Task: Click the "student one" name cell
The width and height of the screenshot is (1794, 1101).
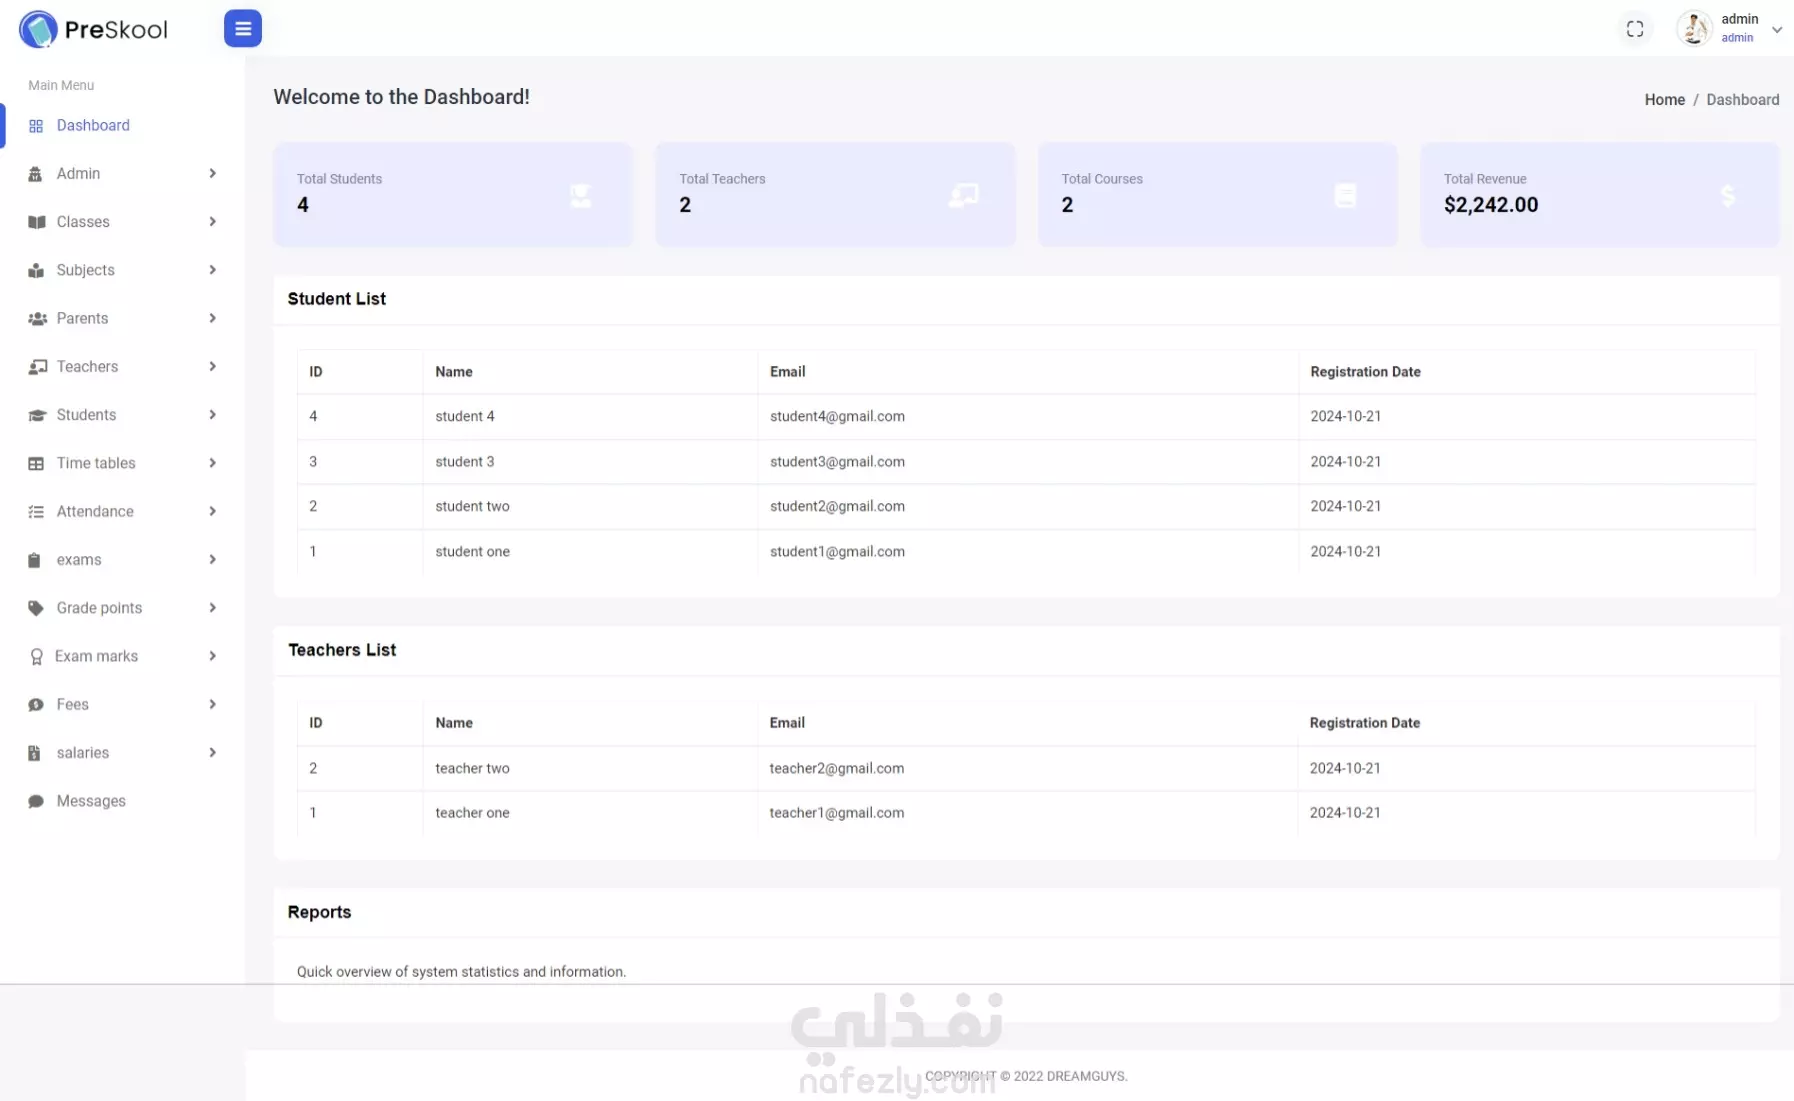Action: pyautogui.click(x=472, y=551)
